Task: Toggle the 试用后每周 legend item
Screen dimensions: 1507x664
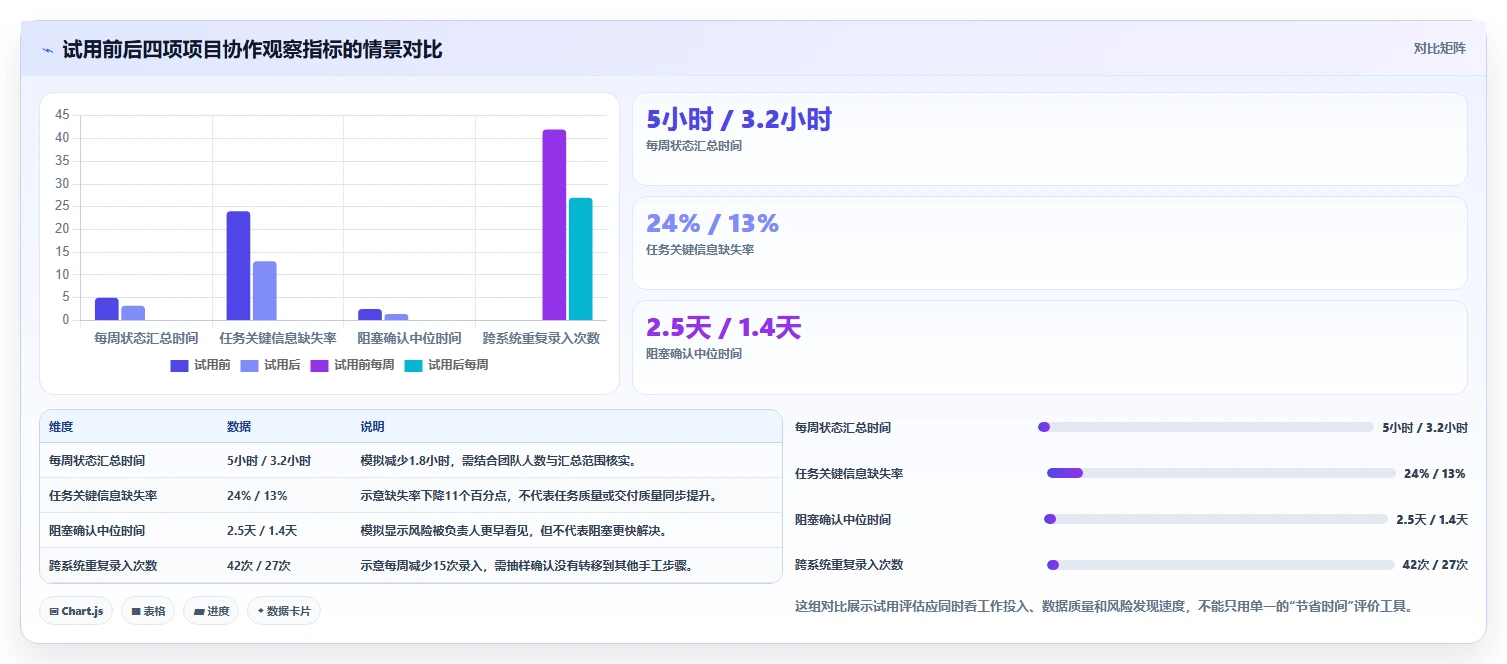Action: 446,365
